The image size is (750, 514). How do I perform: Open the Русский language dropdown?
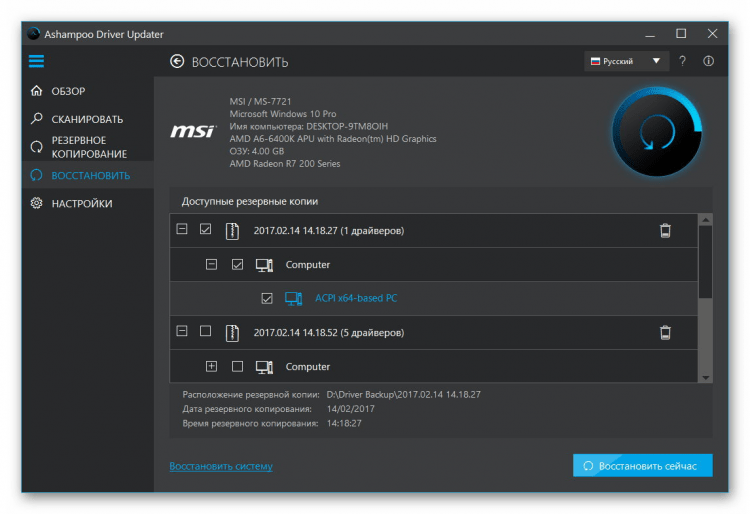pyautogui.click(x=626, y=61)
